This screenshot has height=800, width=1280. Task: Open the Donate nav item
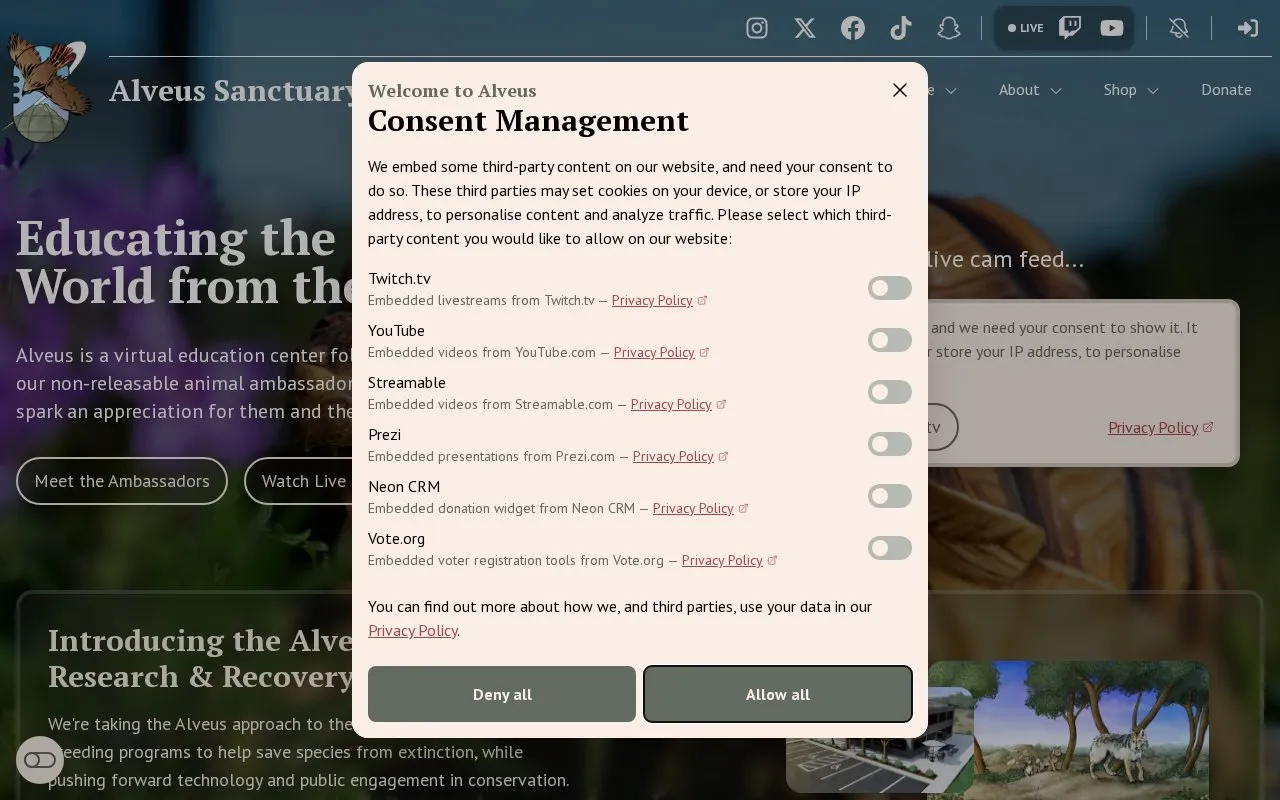(1226, 90)
